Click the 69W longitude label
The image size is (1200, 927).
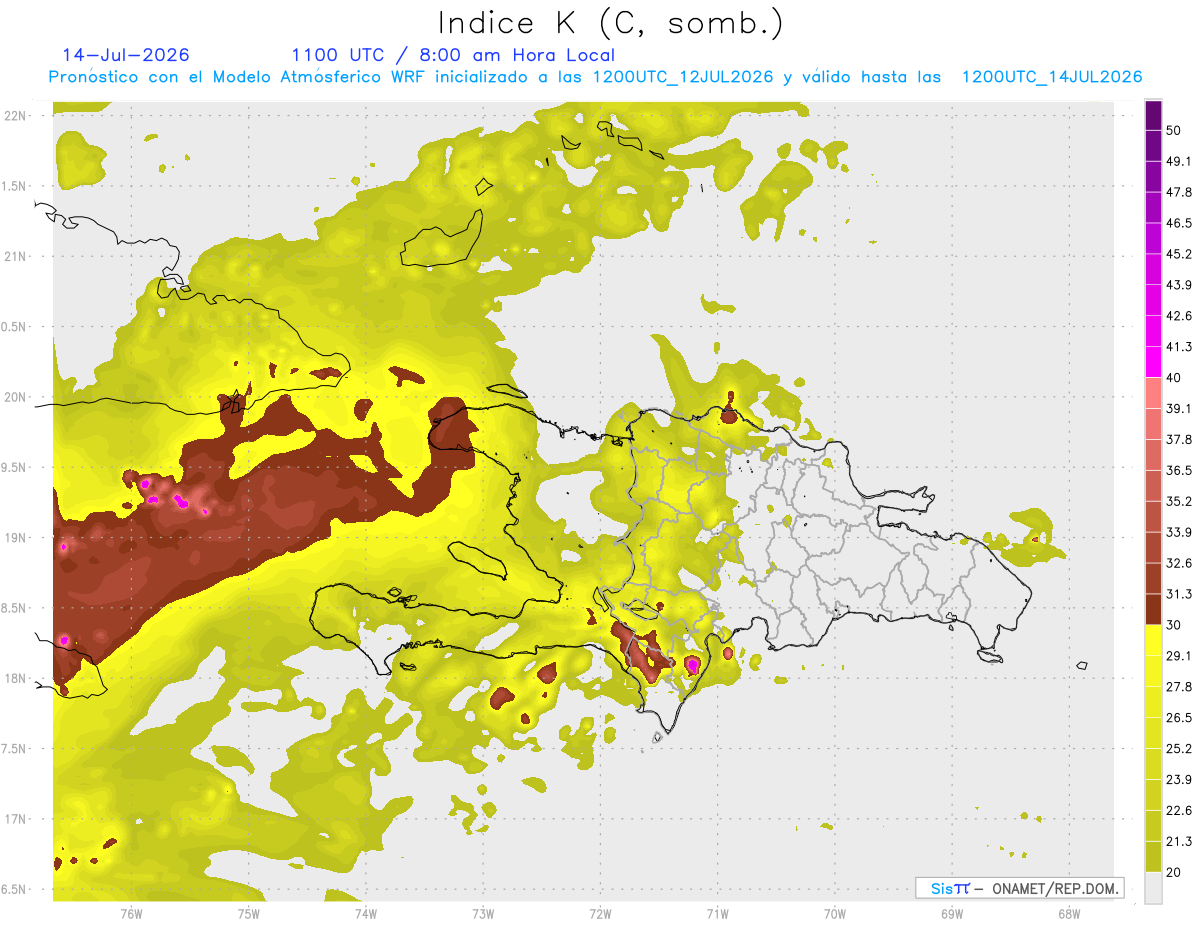(x=951, y=914)
